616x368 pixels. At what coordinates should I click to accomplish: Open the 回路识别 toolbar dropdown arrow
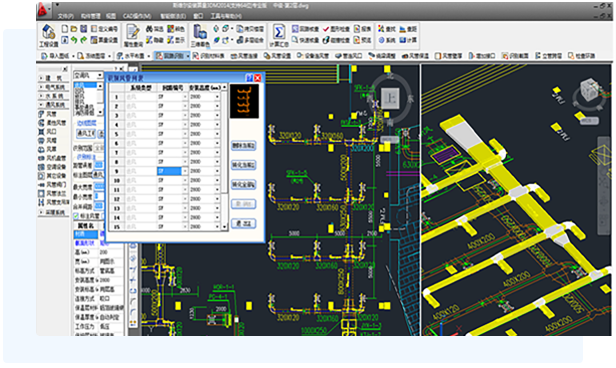(188, 56)
